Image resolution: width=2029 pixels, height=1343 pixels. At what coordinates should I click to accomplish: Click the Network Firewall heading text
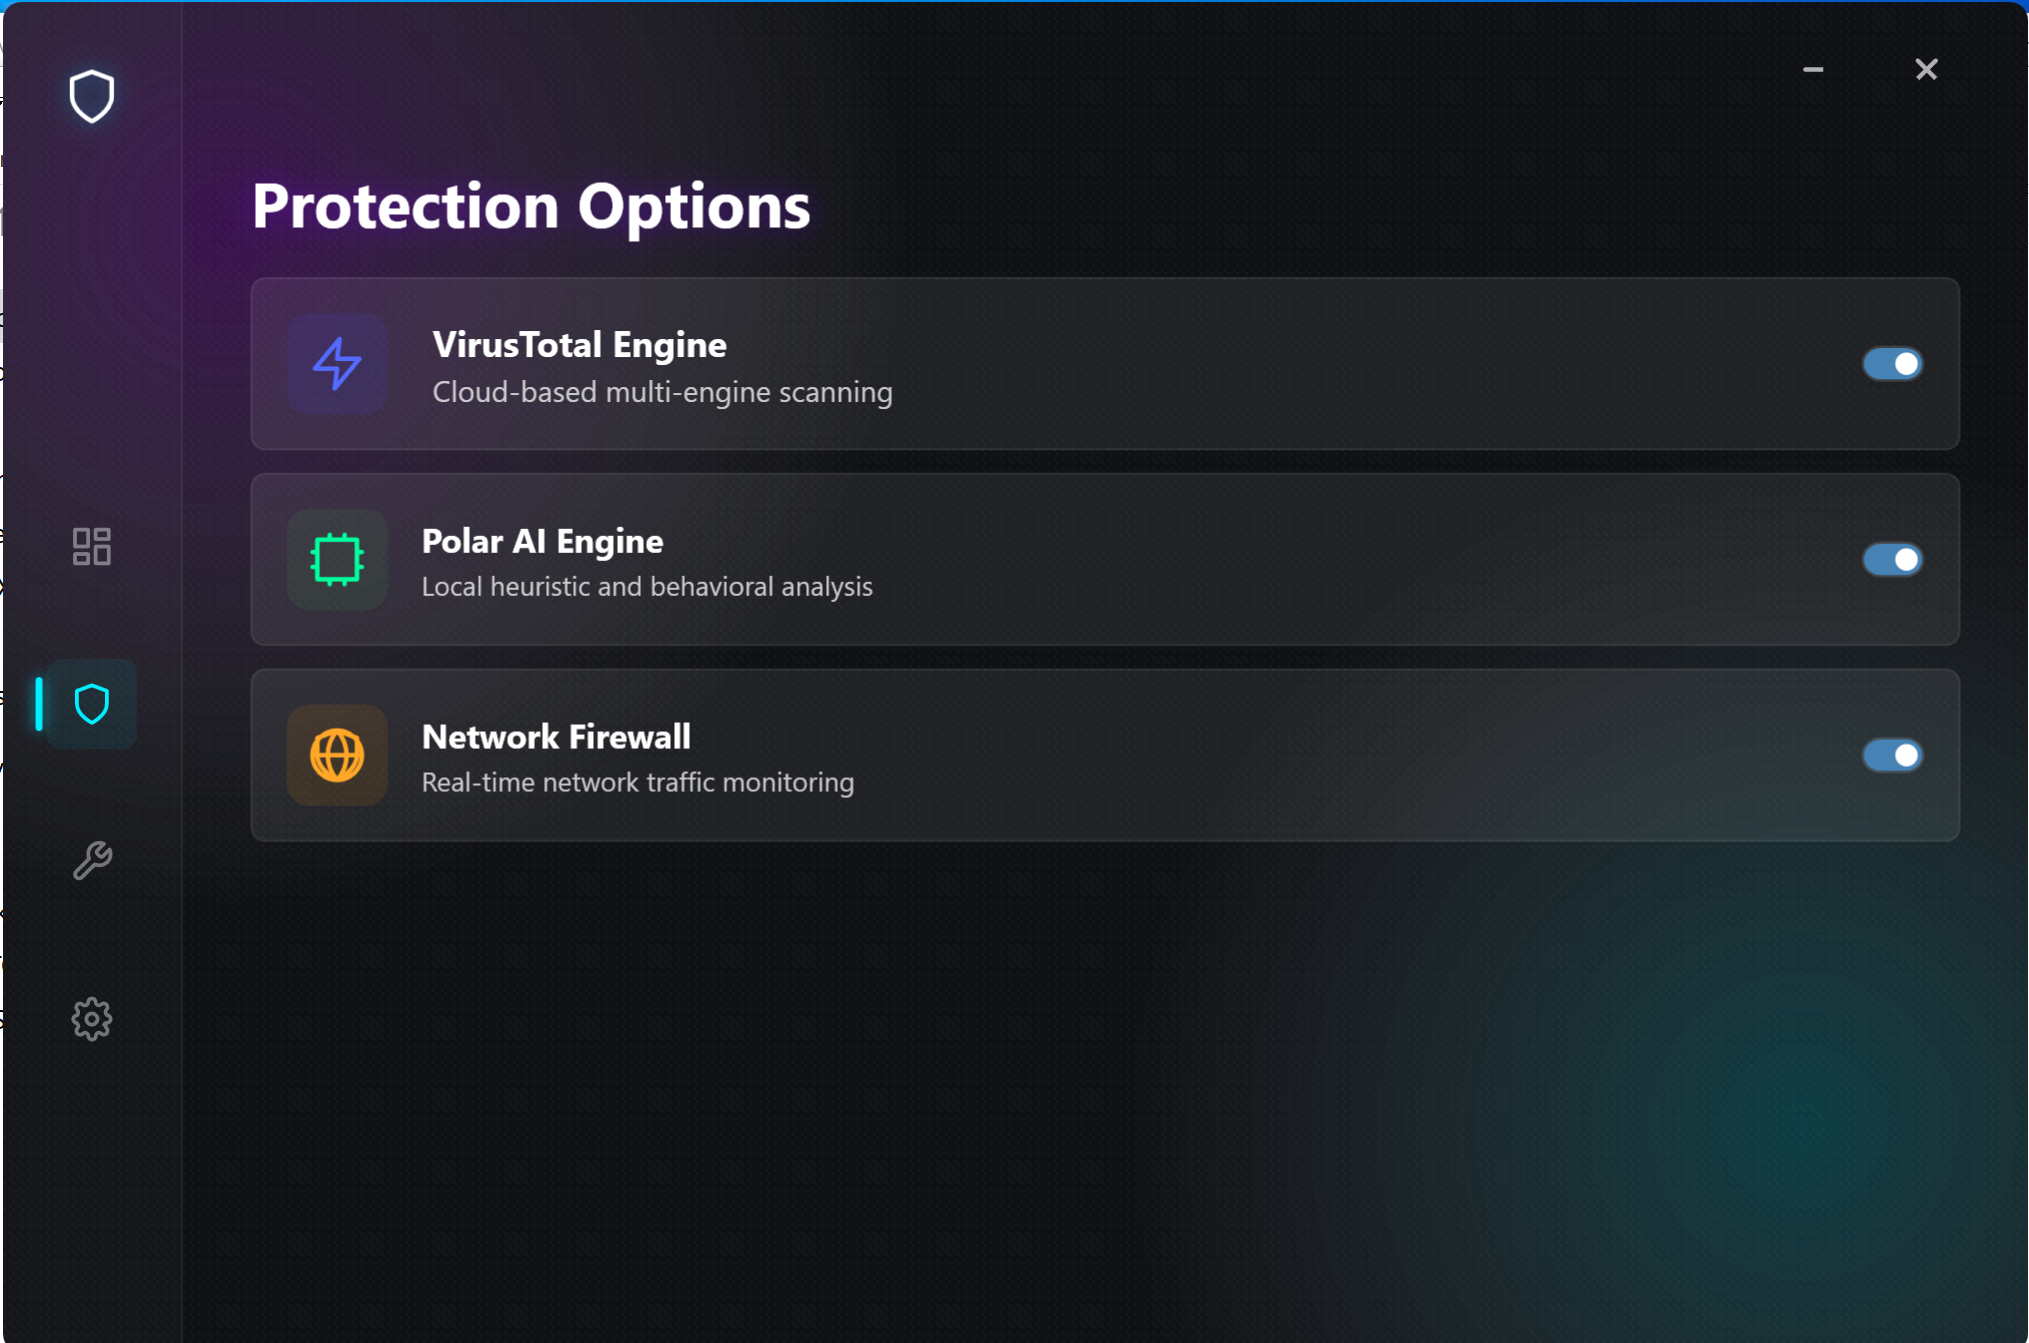tap(556, 737)
